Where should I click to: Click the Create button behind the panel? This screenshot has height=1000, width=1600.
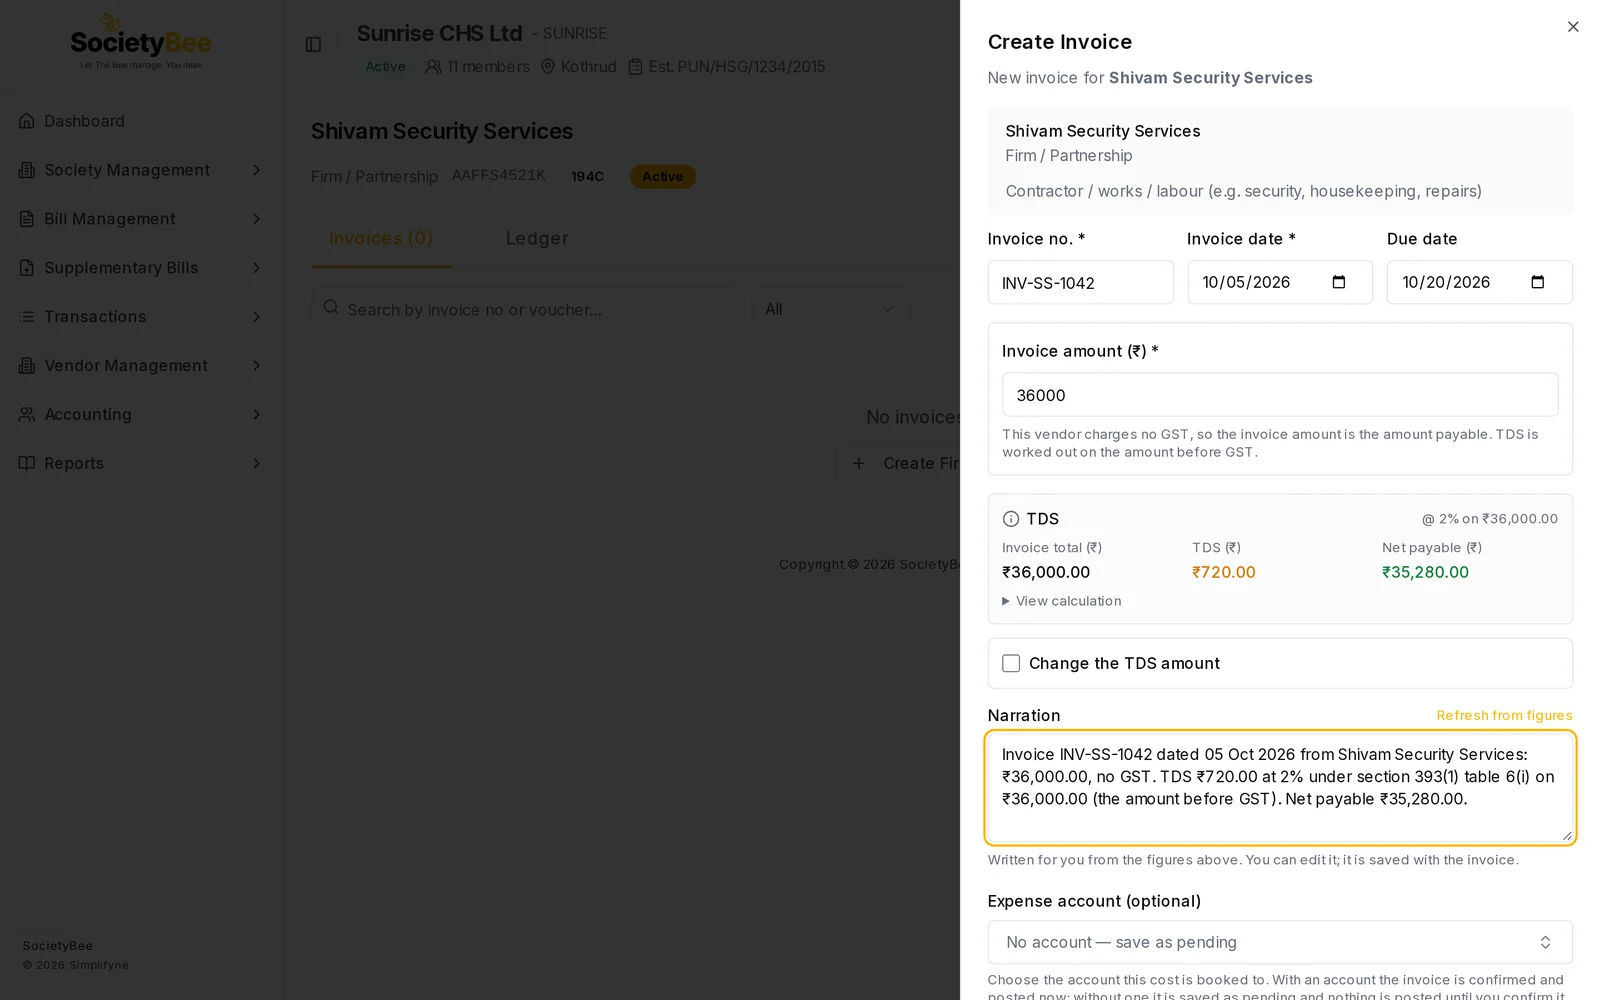[900, 463]
